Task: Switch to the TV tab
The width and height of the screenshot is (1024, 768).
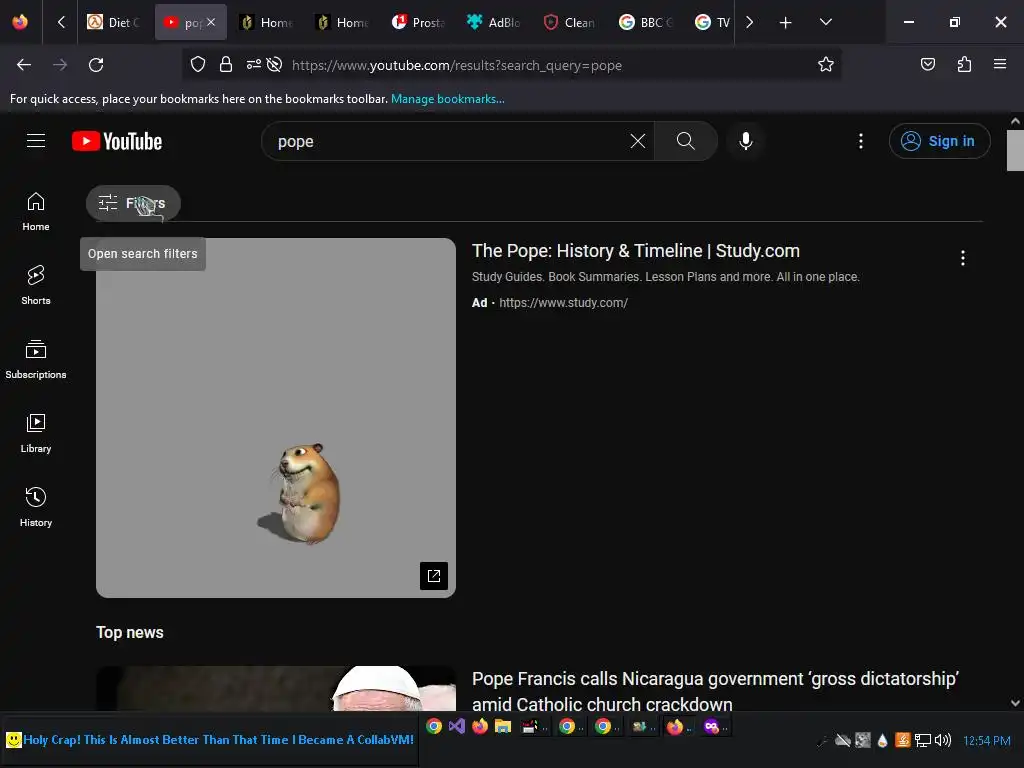Action: click(x=712, y=22)
